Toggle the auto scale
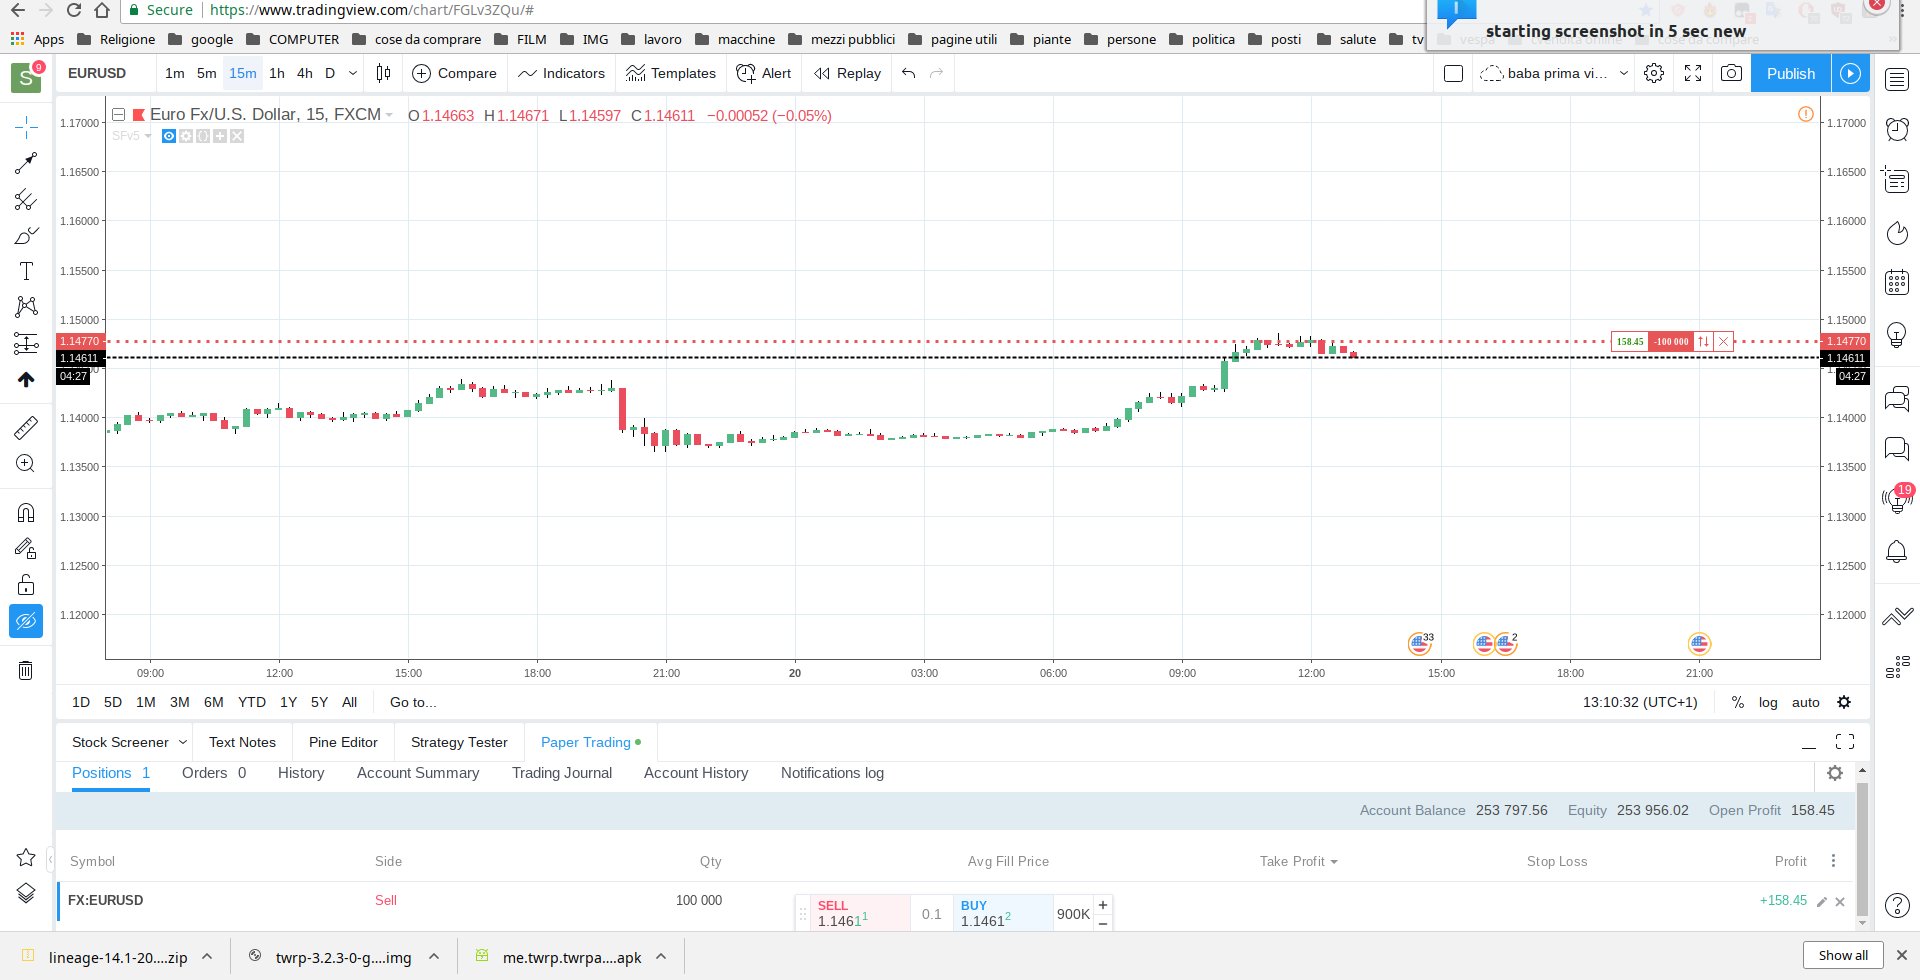The image size is (1920, 980). 1806,702
